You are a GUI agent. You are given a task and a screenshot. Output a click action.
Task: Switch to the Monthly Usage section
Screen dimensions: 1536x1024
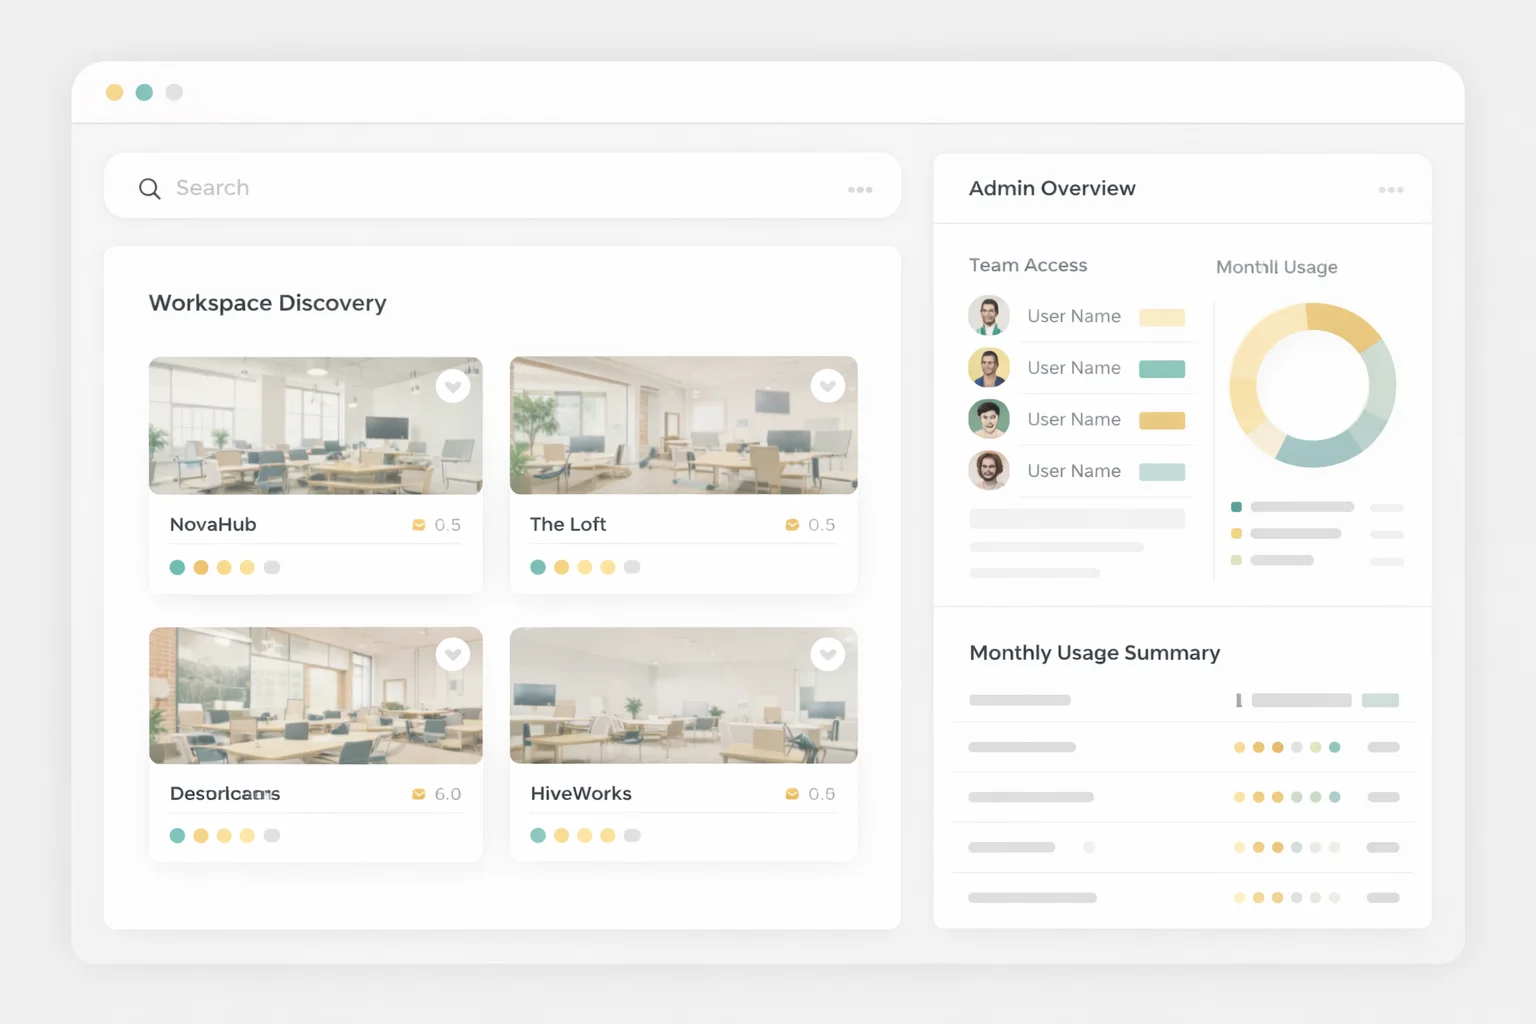click(x=1277, y=267)
